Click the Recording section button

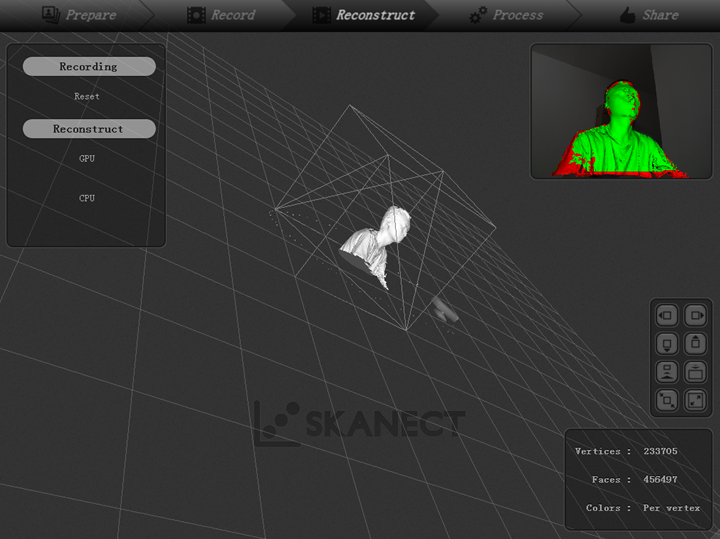89,67
